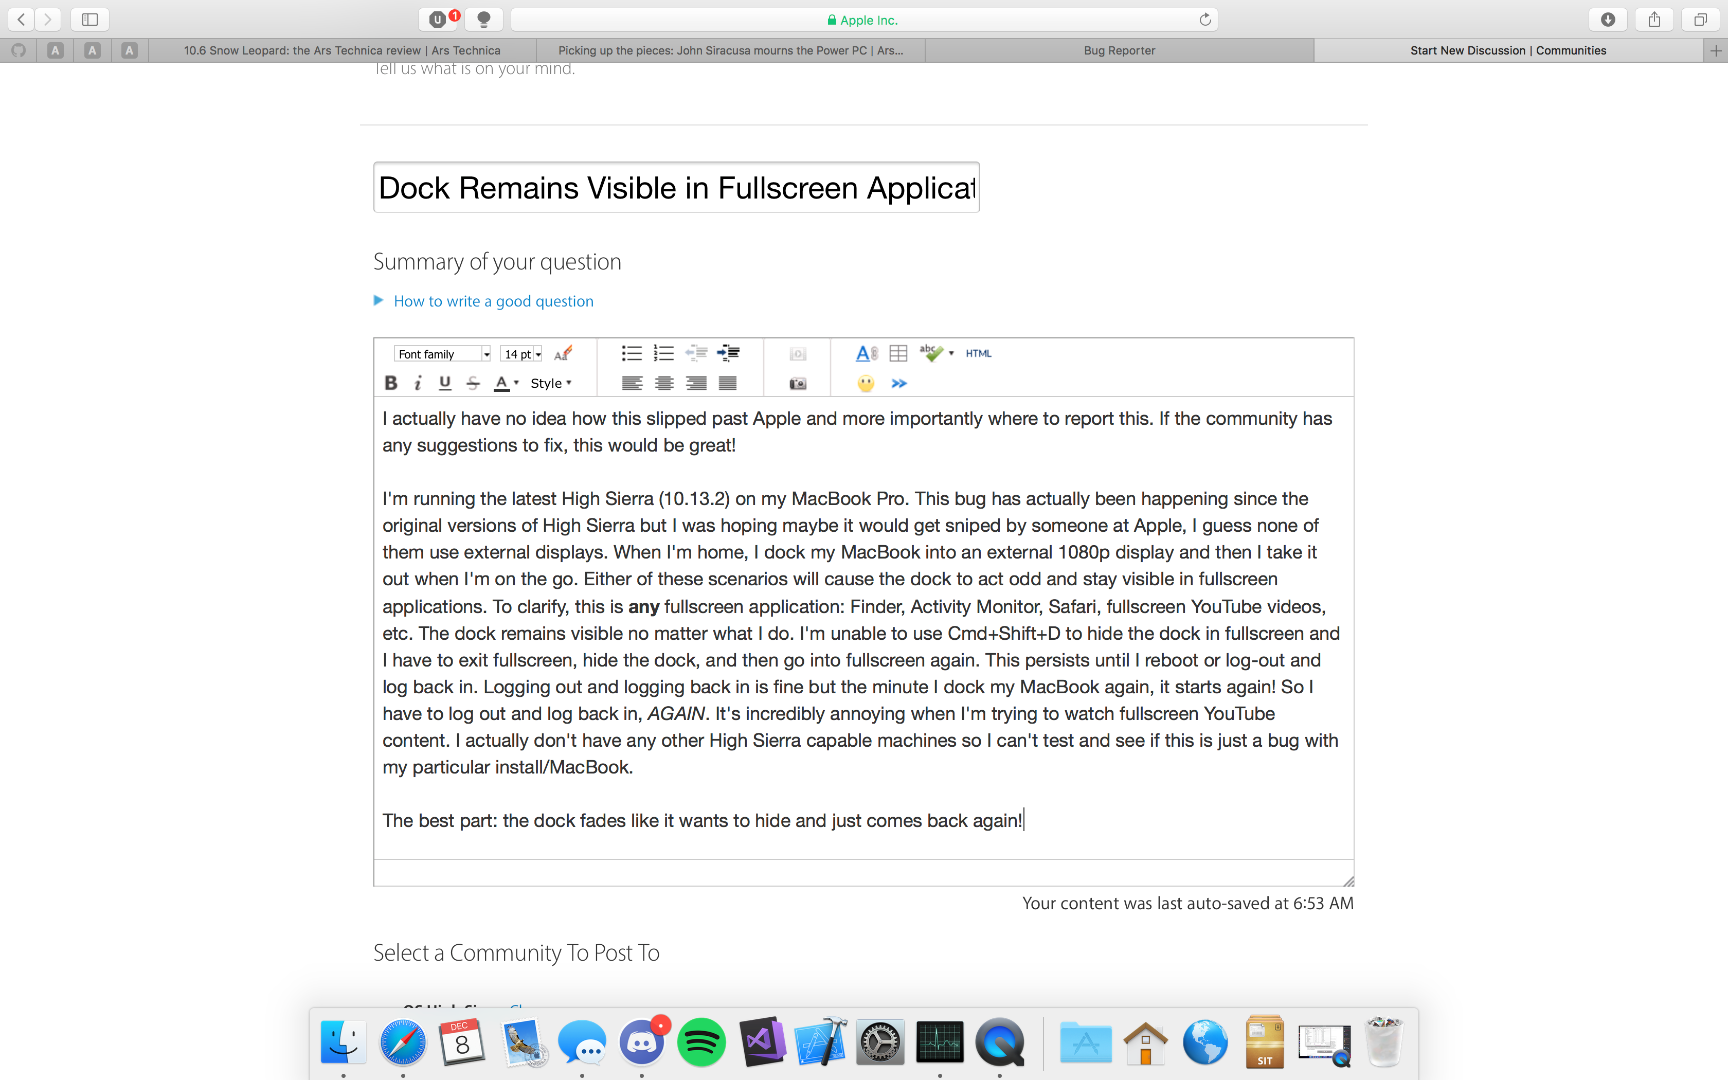Launch Discord from the Dock
The image size is (1728, 1080).
tap(642, 1043)
